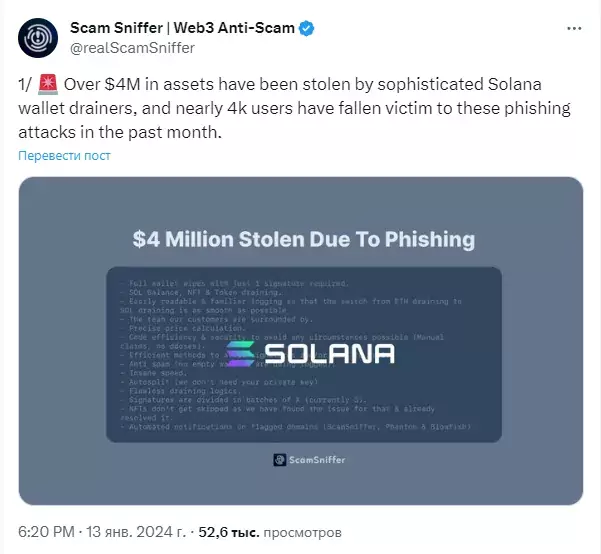Click the blue verified badge
This screenshot has height=554, width=601.
[x=306, y=28]
